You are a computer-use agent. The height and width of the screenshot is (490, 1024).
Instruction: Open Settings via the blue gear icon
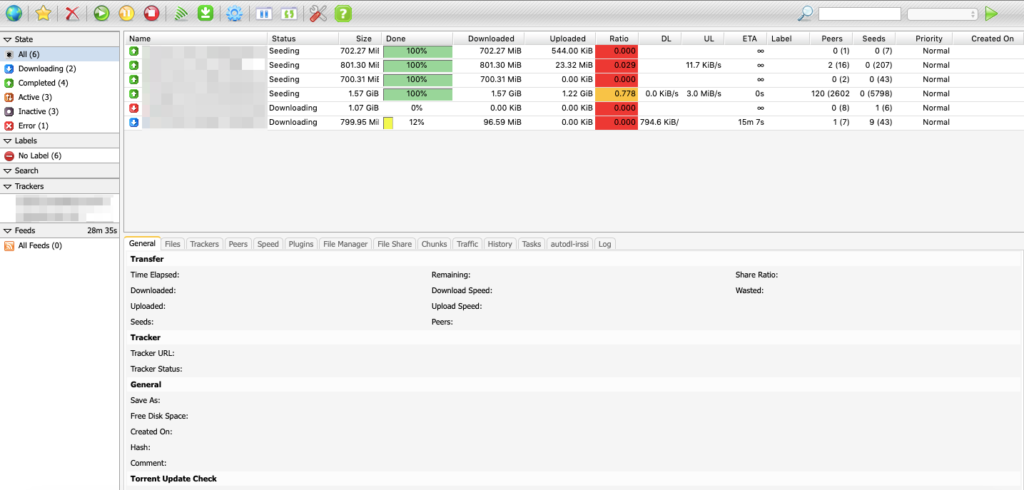233,12
